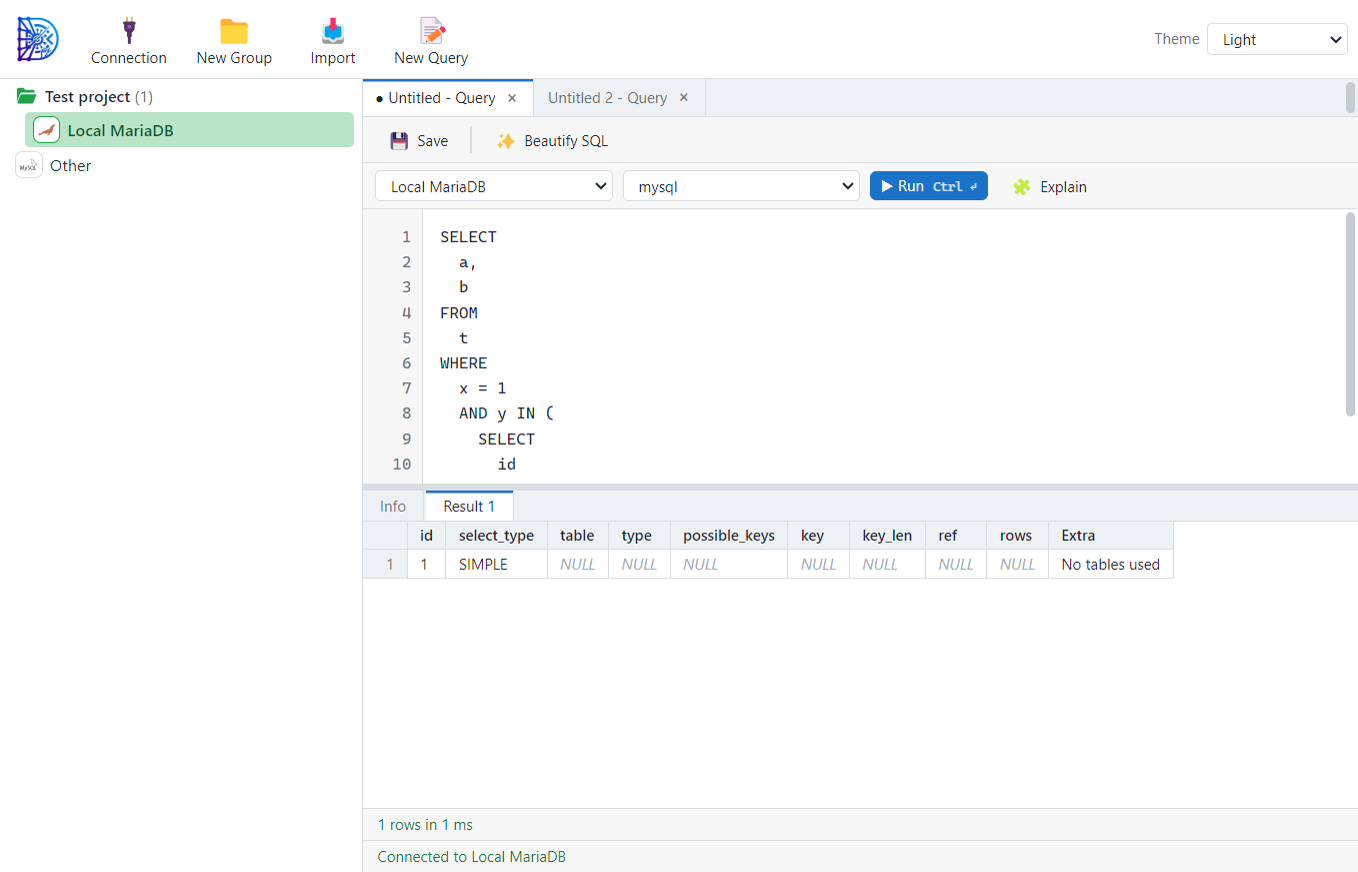This screenshot has width=1358, height=872.
Task: Close the Untitled - Query tab
Action: pos(512,98)
